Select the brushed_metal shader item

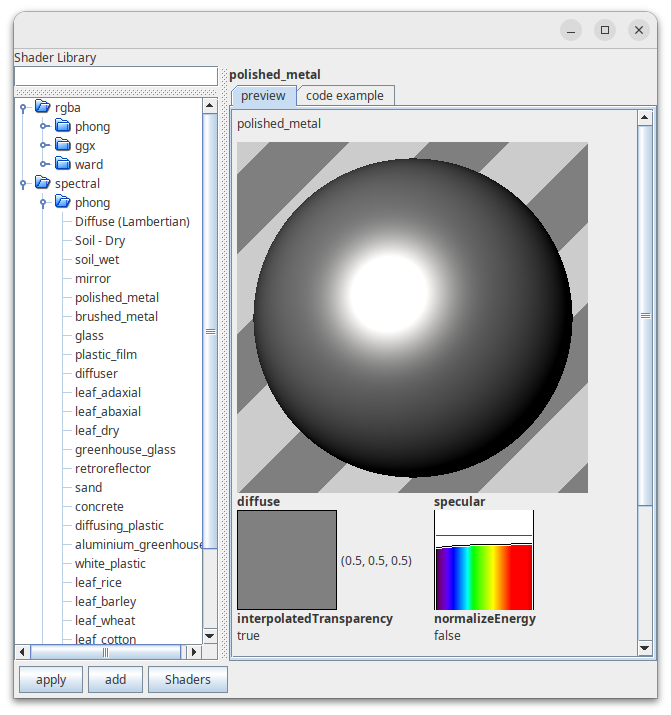point(116,316)
